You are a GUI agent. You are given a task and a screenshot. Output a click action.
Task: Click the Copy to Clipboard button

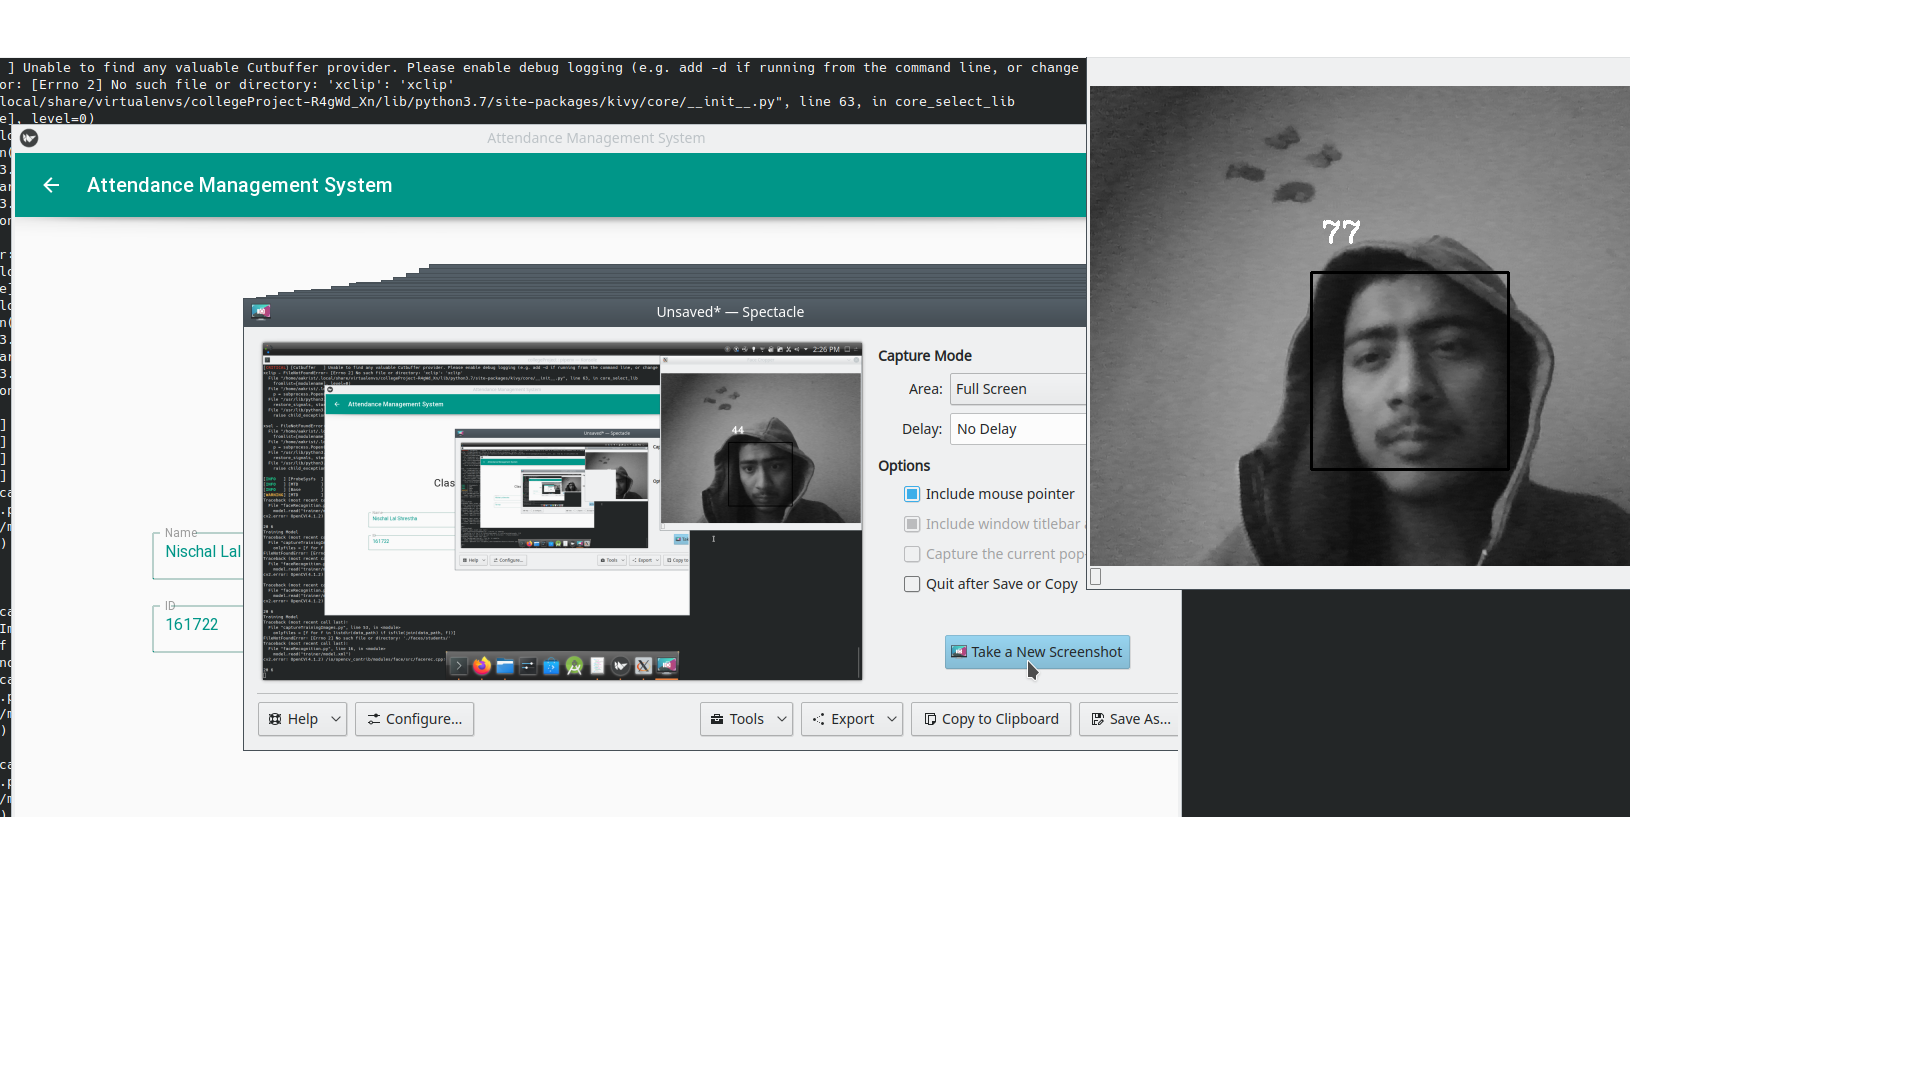pos(990,719)
